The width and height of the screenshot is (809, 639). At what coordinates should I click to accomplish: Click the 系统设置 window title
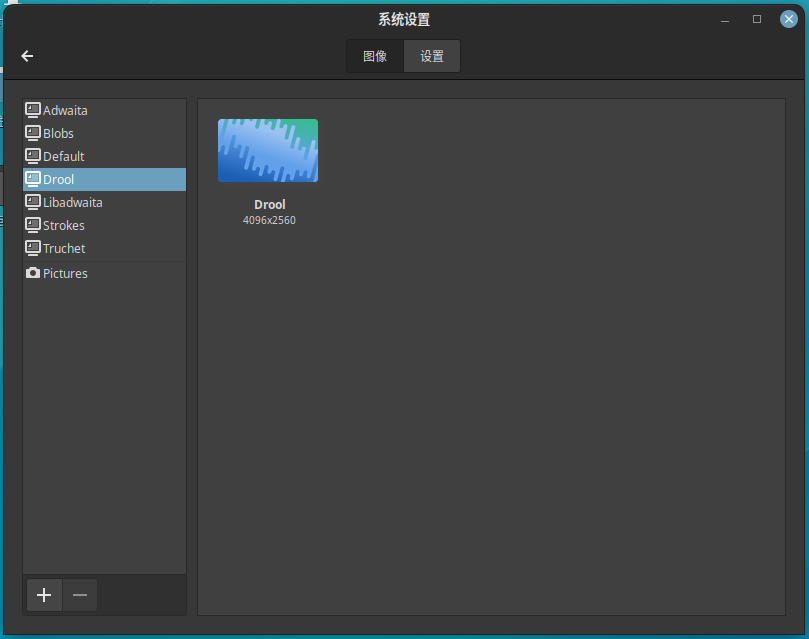pos(404,19)
